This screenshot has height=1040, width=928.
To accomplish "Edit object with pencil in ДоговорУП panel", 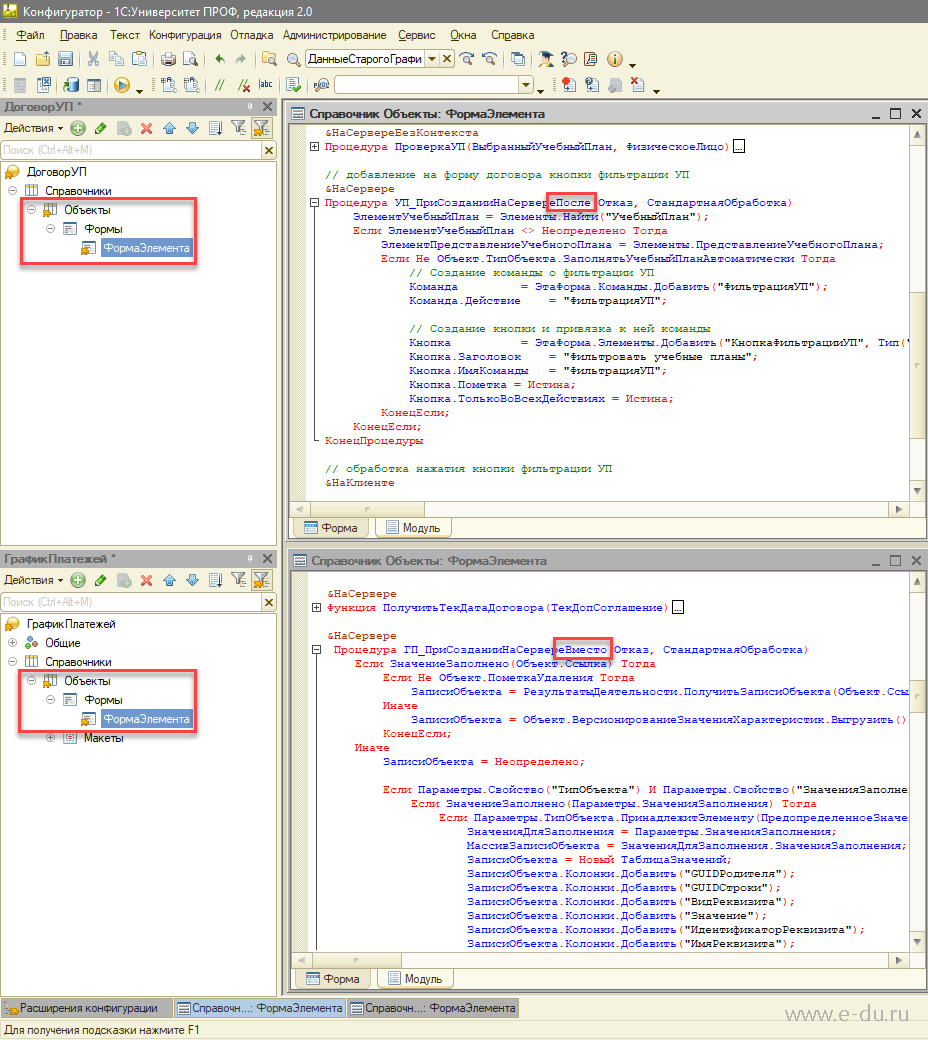I will pyautogui.click(x=101, y=128).
